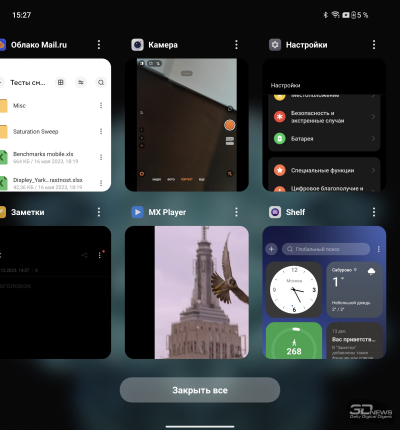Screen dimensions: 400x430
Task: Tap the MX Player app icon
Action: (x=137, y=212)
